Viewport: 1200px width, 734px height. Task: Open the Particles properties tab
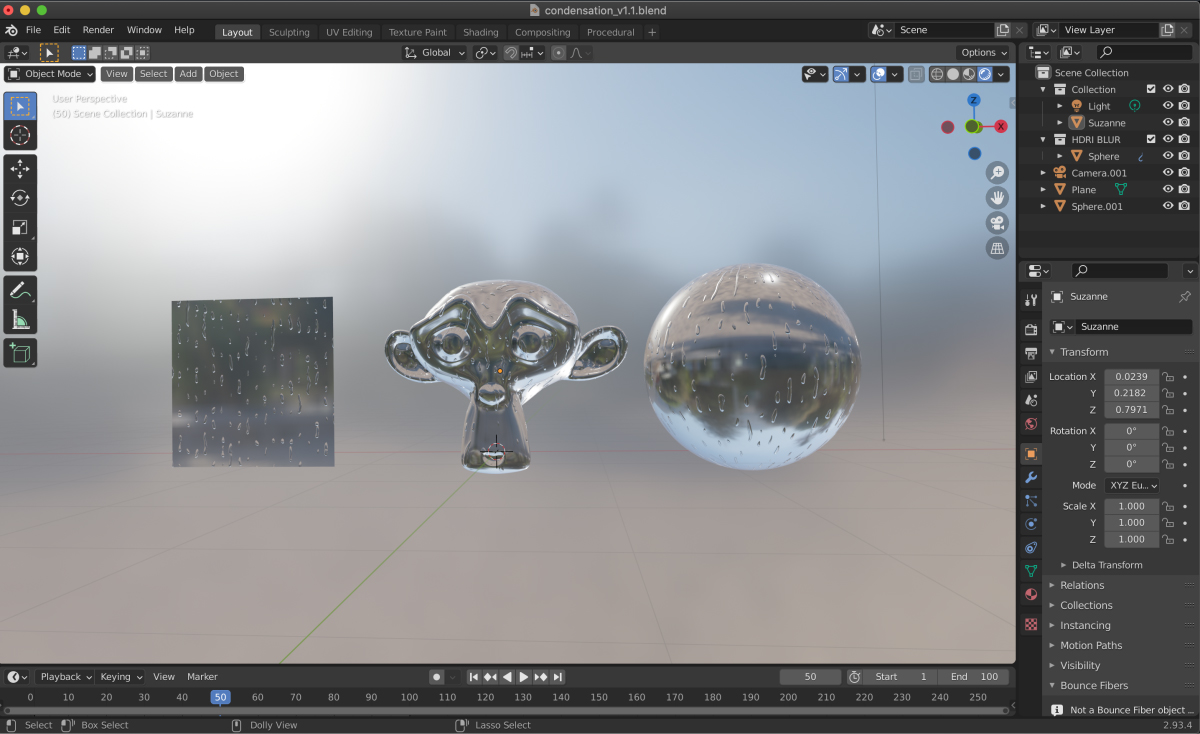coord(1031,500)
